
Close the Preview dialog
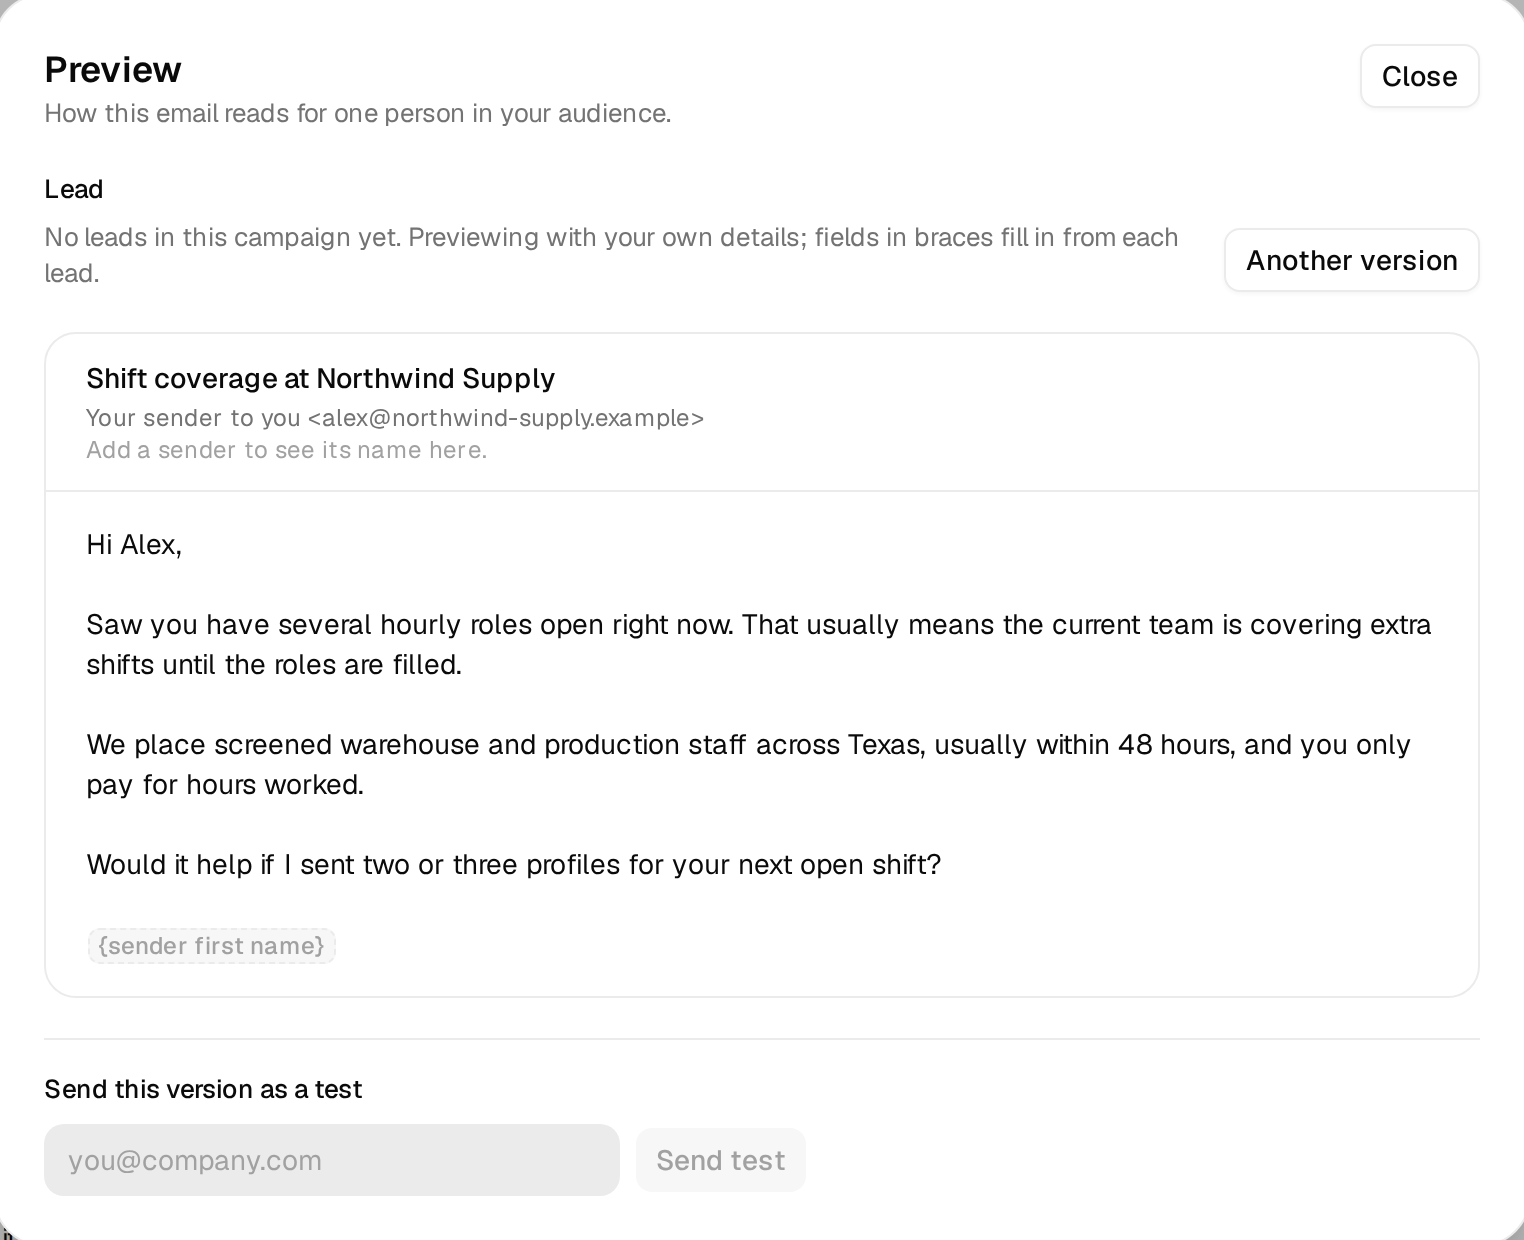tap(1419, 76)
